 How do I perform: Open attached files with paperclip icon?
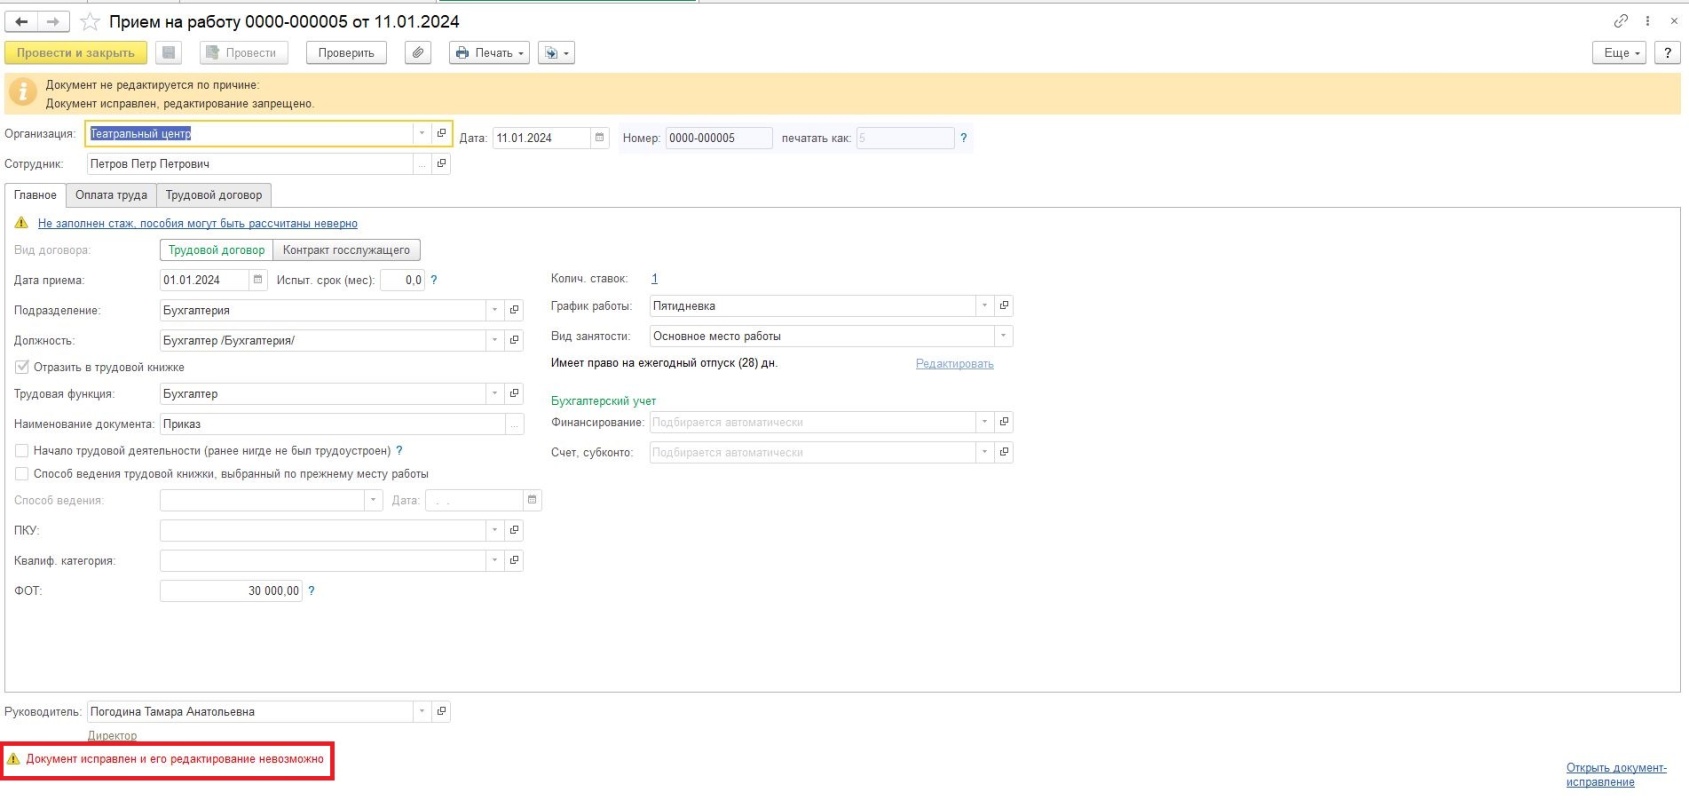pos(418,53)
